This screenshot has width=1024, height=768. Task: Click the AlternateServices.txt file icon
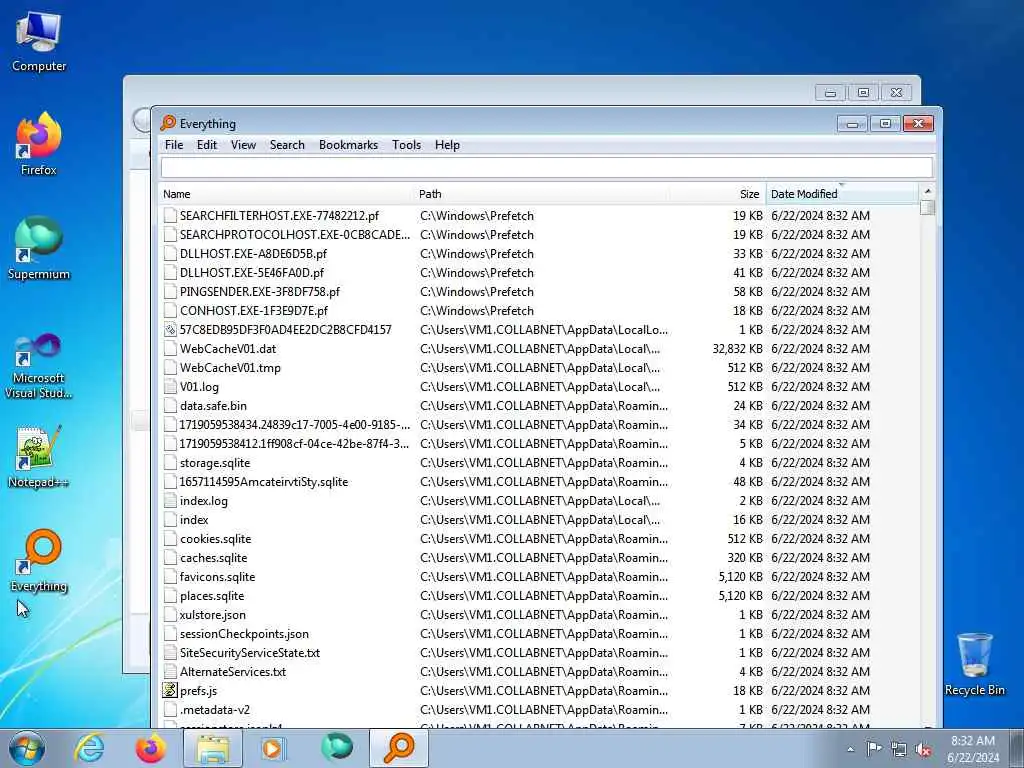(x=170, y=671)
